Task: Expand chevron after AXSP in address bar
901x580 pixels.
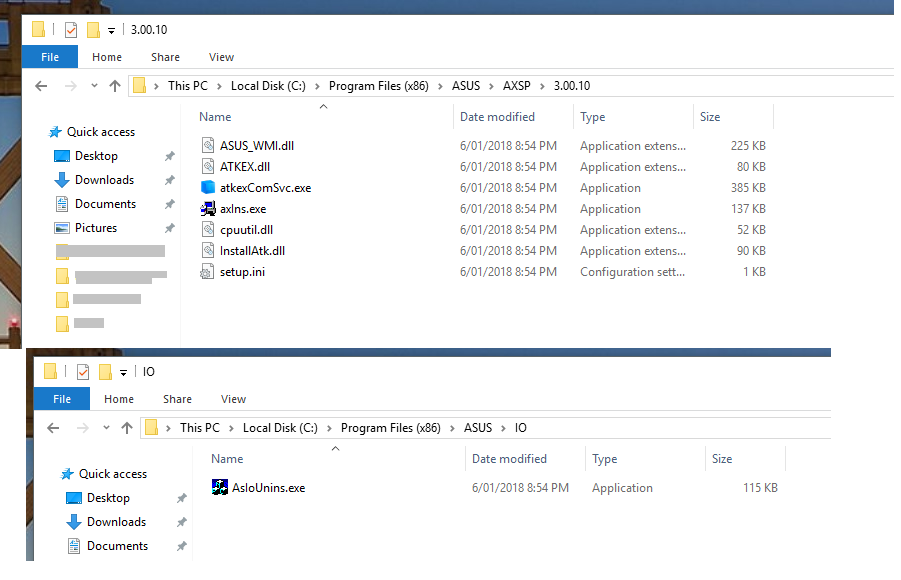Action: pos(542,86)
